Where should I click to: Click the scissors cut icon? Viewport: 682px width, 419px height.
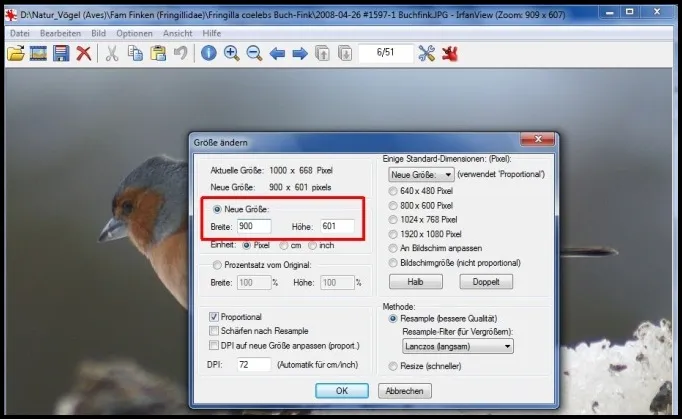pos(112,53)
